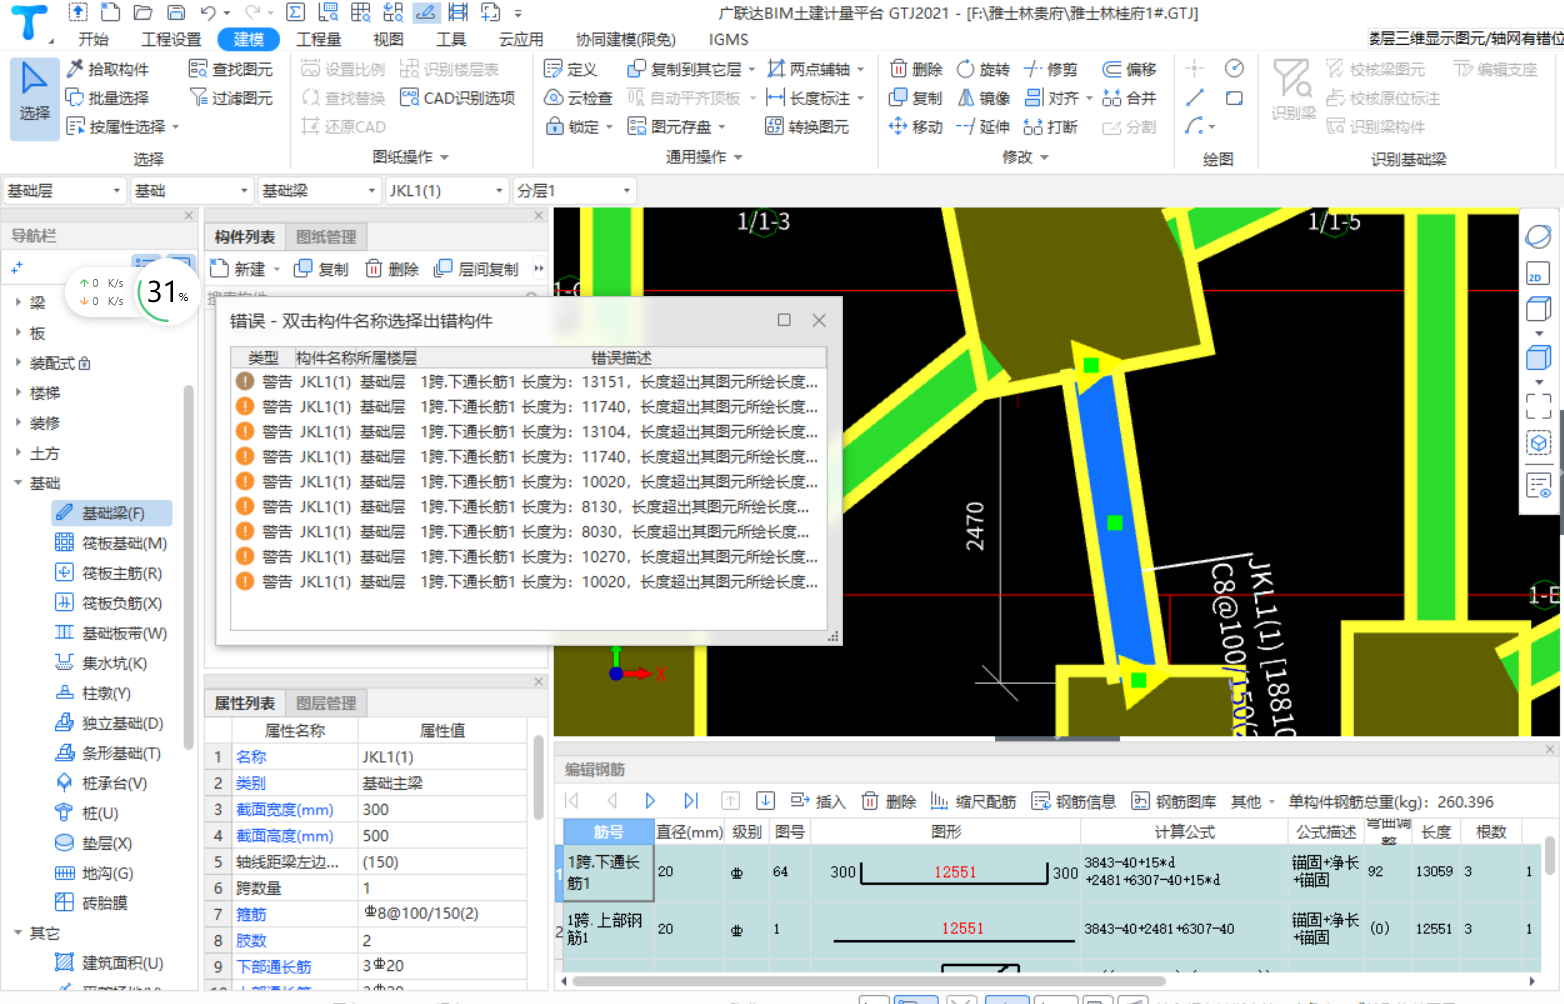This screenshot has height=1004, width=1564.
Task: Click the 合并 merge tool
Action: click(x=1130, y=98)
